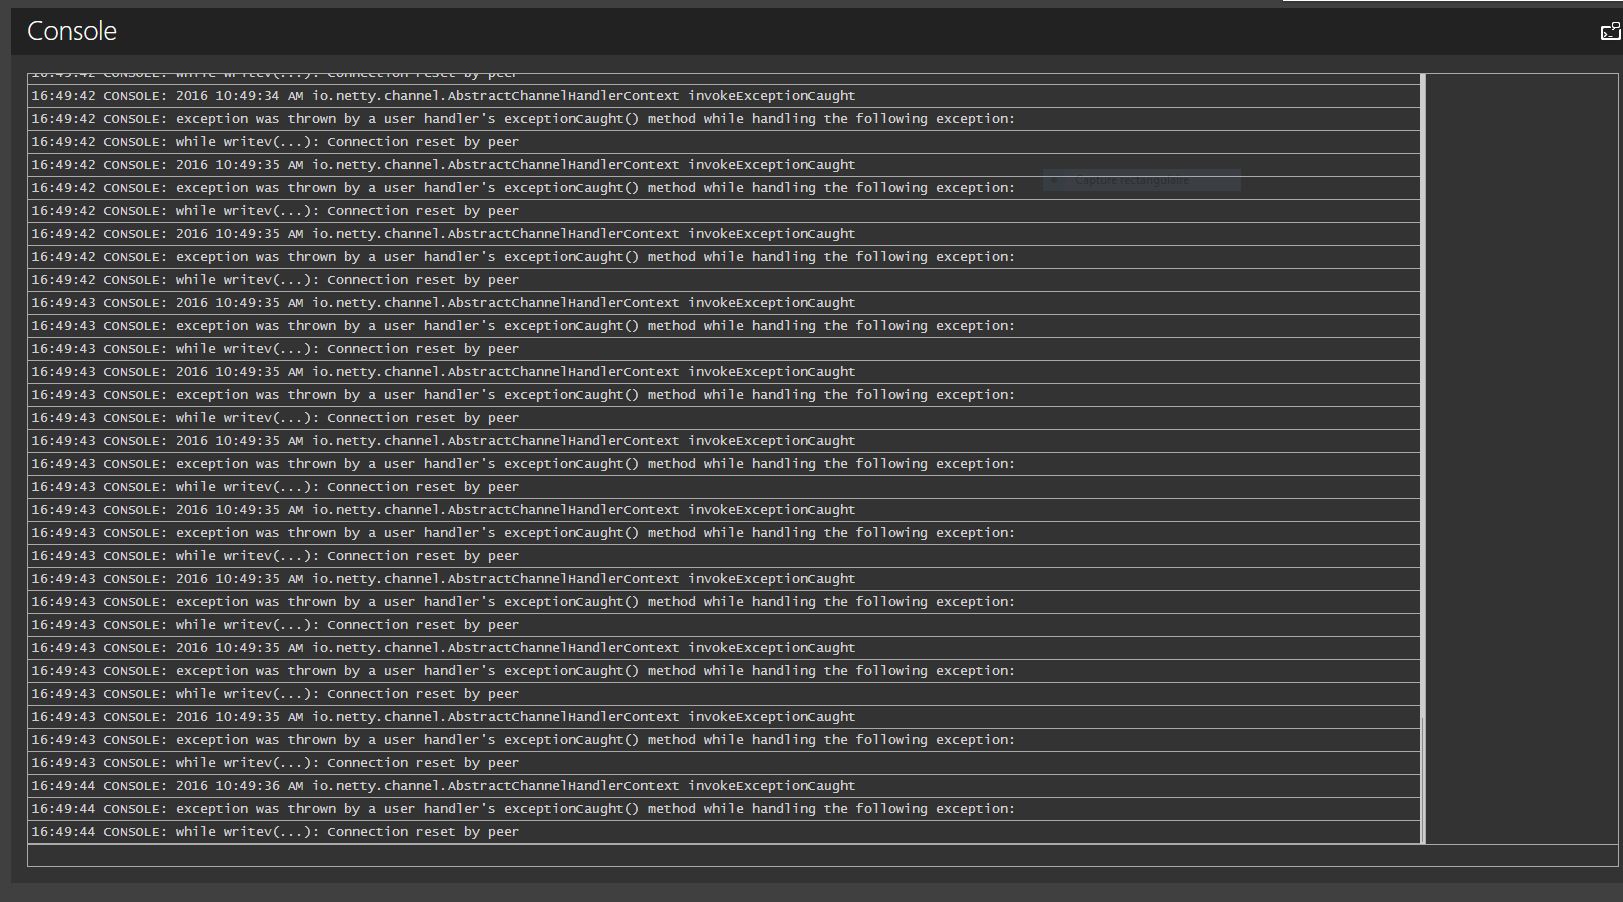Select the last invokeExceptionCaught line stamped 16:49:43
The width and height of the screenshot is (1623, 902).
[x=724, y=717]
